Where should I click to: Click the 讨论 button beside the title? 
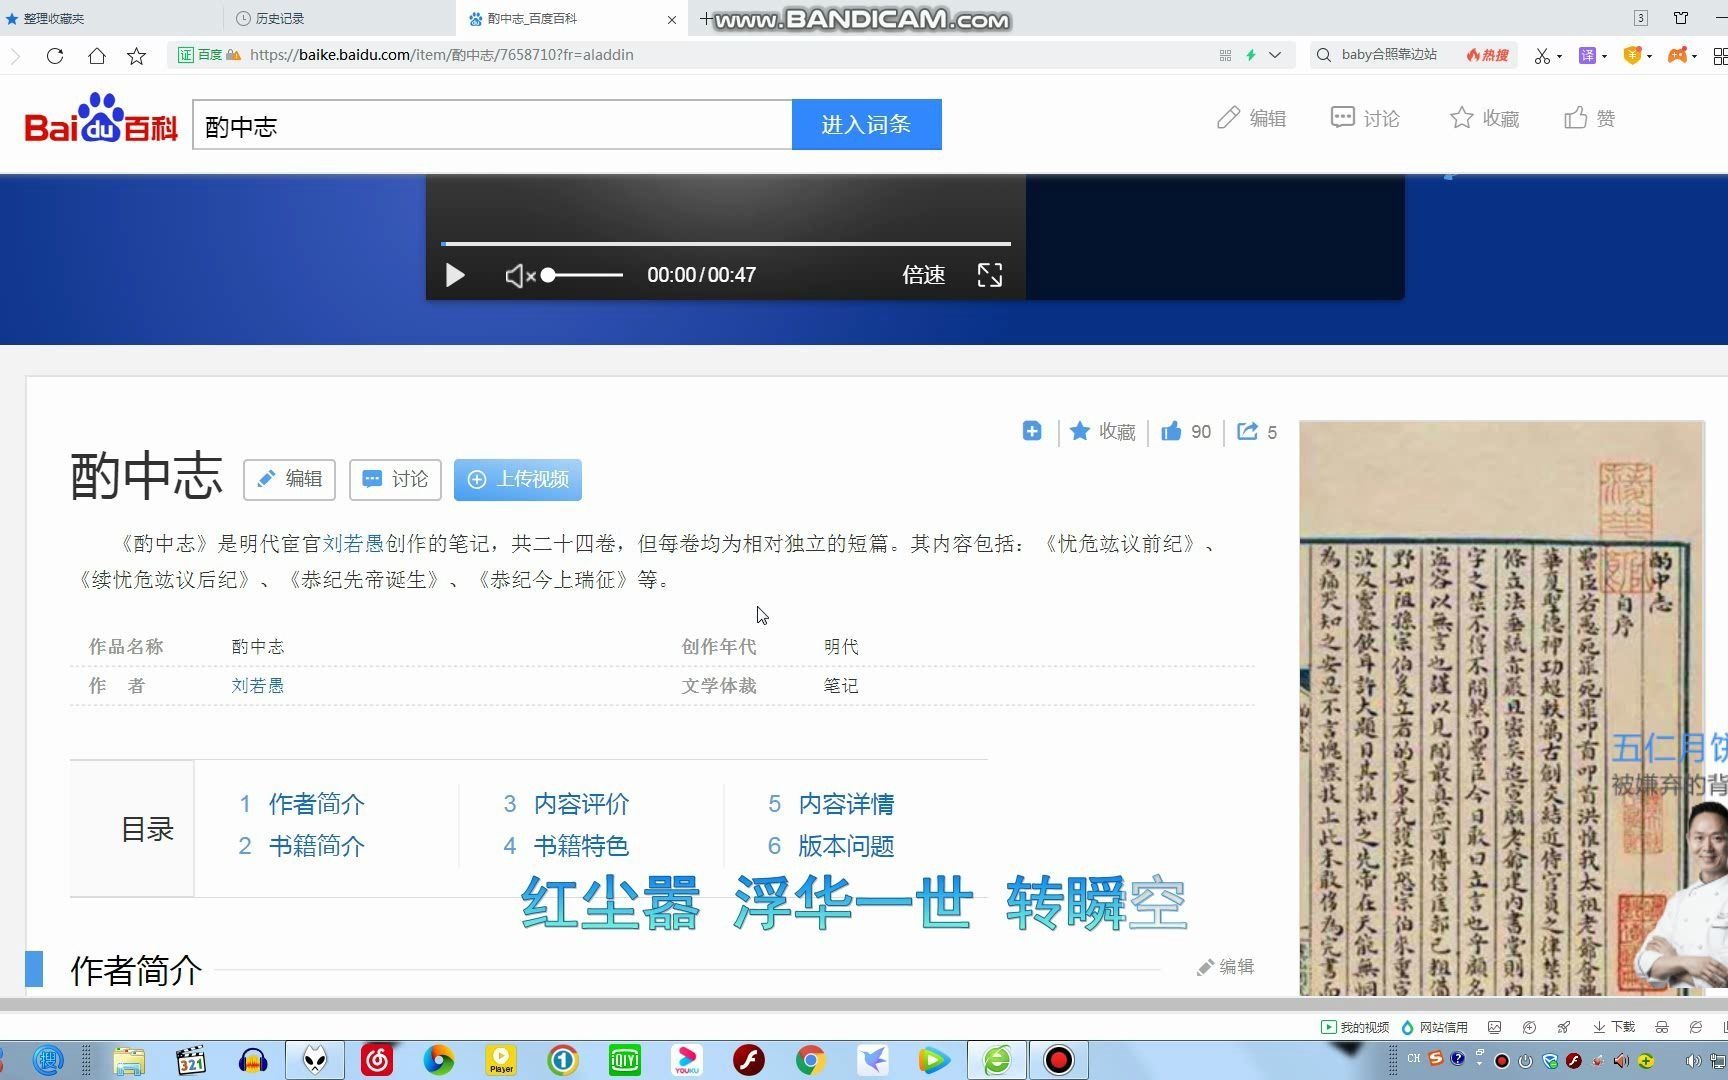tap(395, 479)
